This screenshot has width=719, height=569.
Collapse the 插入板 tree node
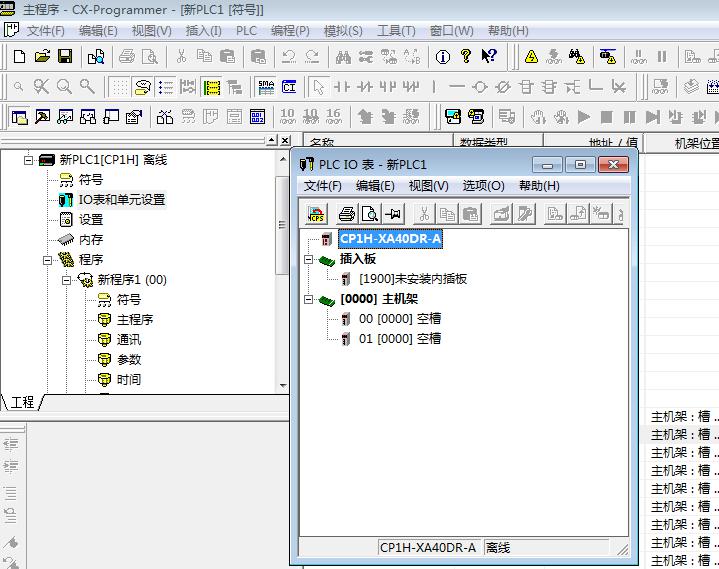pos(309,259)
